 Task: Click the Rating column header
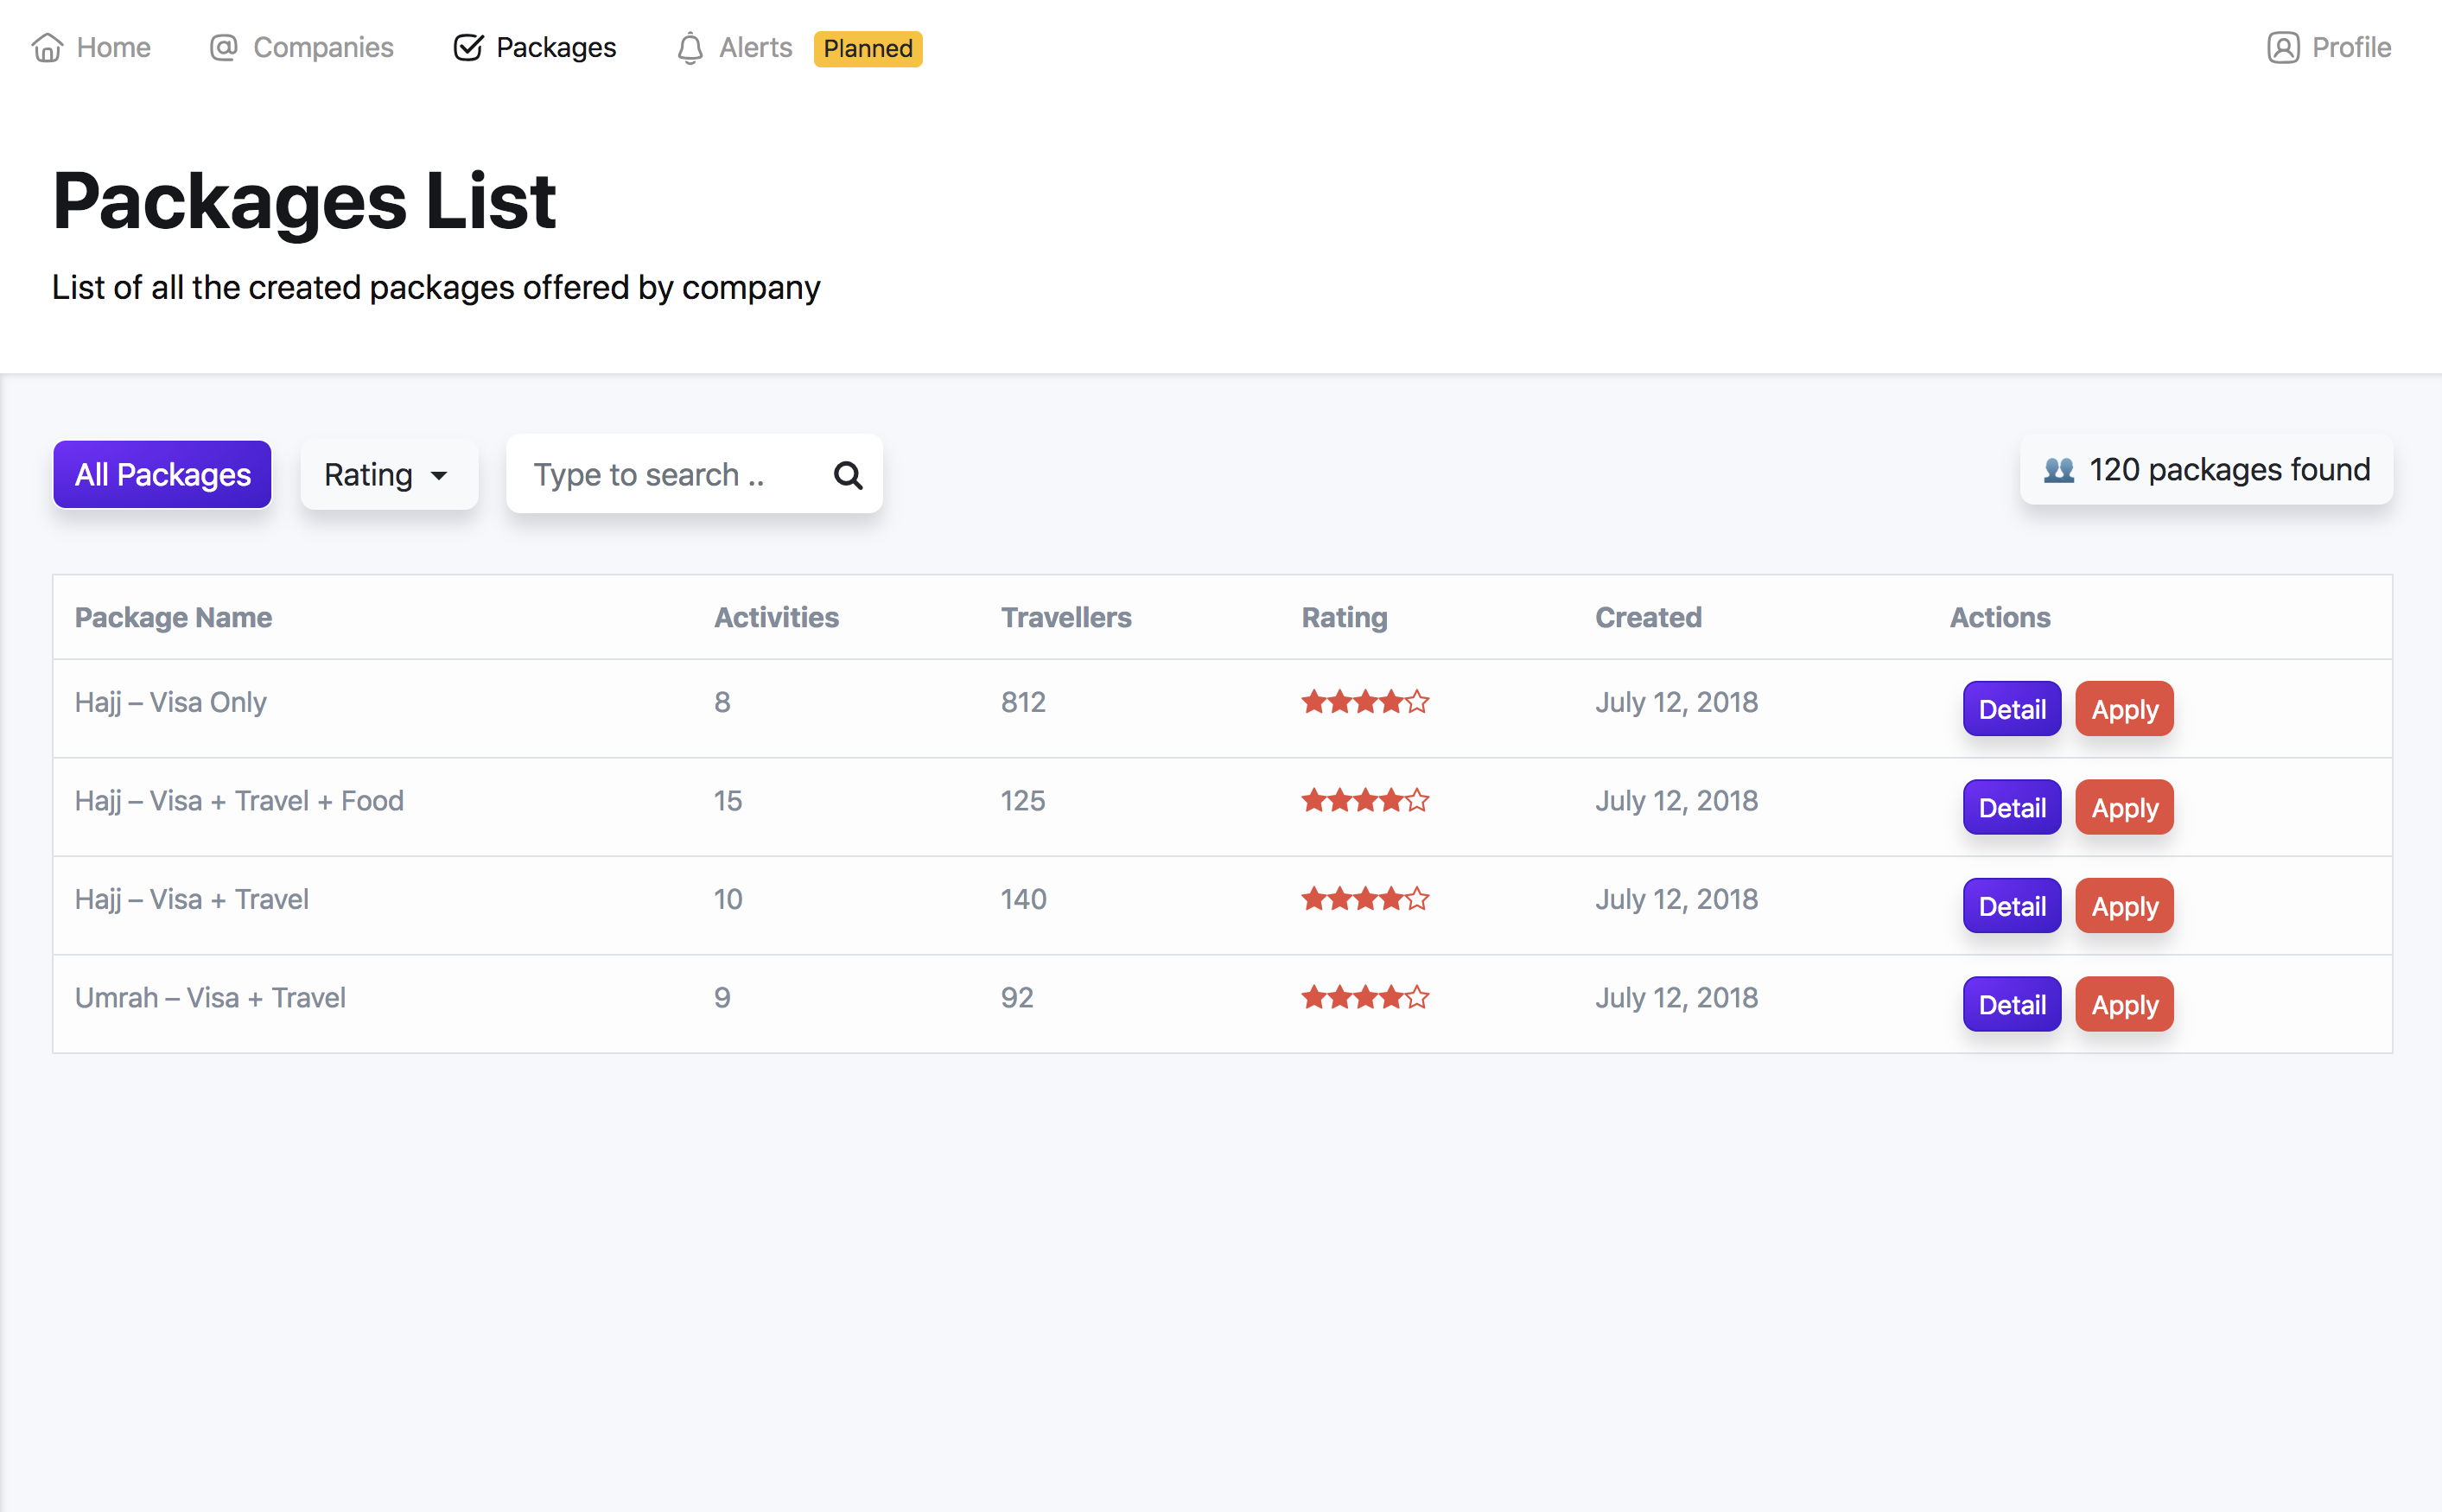click(1344, 617)
